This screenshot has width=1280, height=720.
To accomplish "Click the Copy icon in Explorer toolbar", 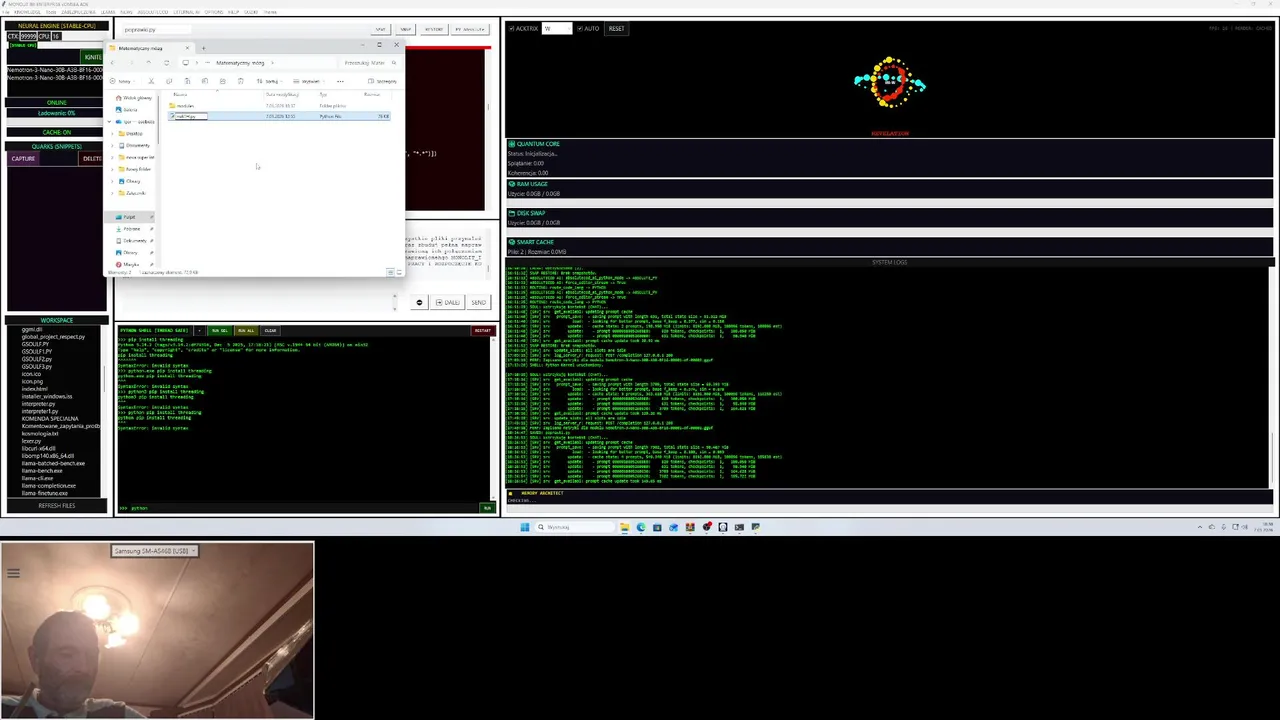I will pos(169,81).
